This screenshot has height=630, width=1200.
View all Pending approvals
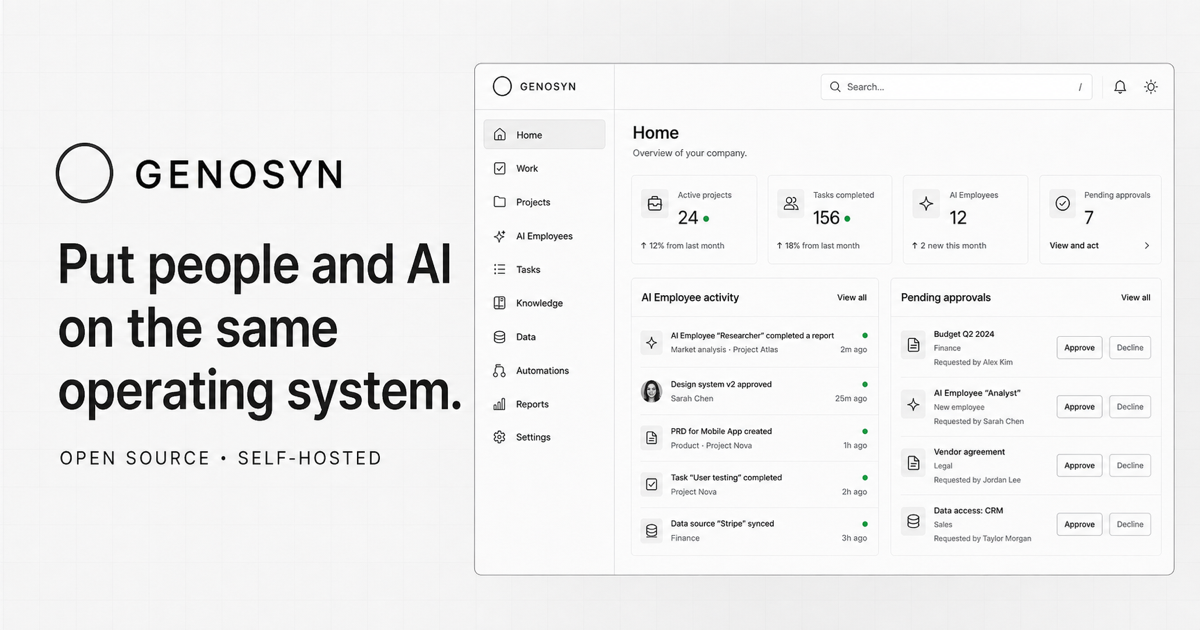[1136, 297]
